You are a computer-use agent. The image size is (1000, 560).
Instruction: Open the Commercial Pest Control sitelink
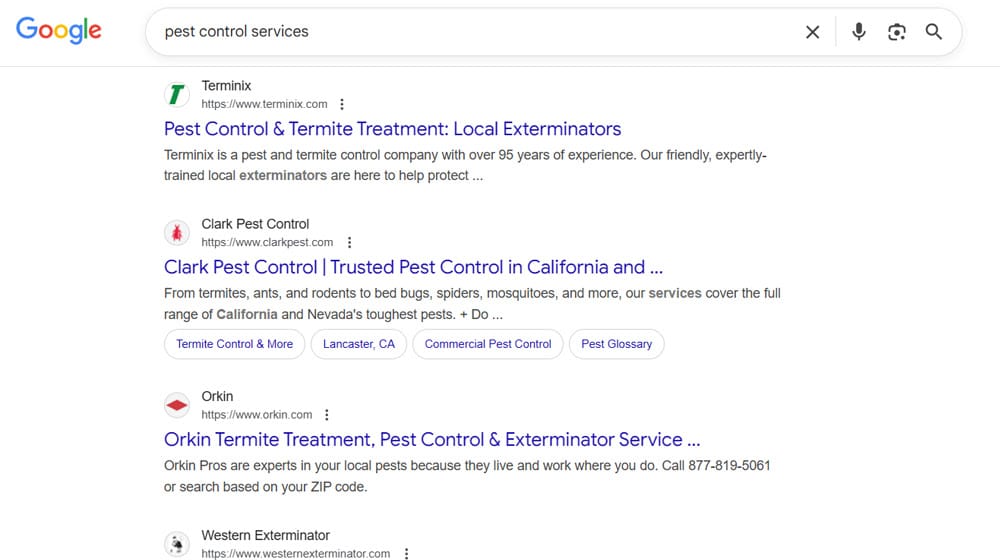[488, 344]
